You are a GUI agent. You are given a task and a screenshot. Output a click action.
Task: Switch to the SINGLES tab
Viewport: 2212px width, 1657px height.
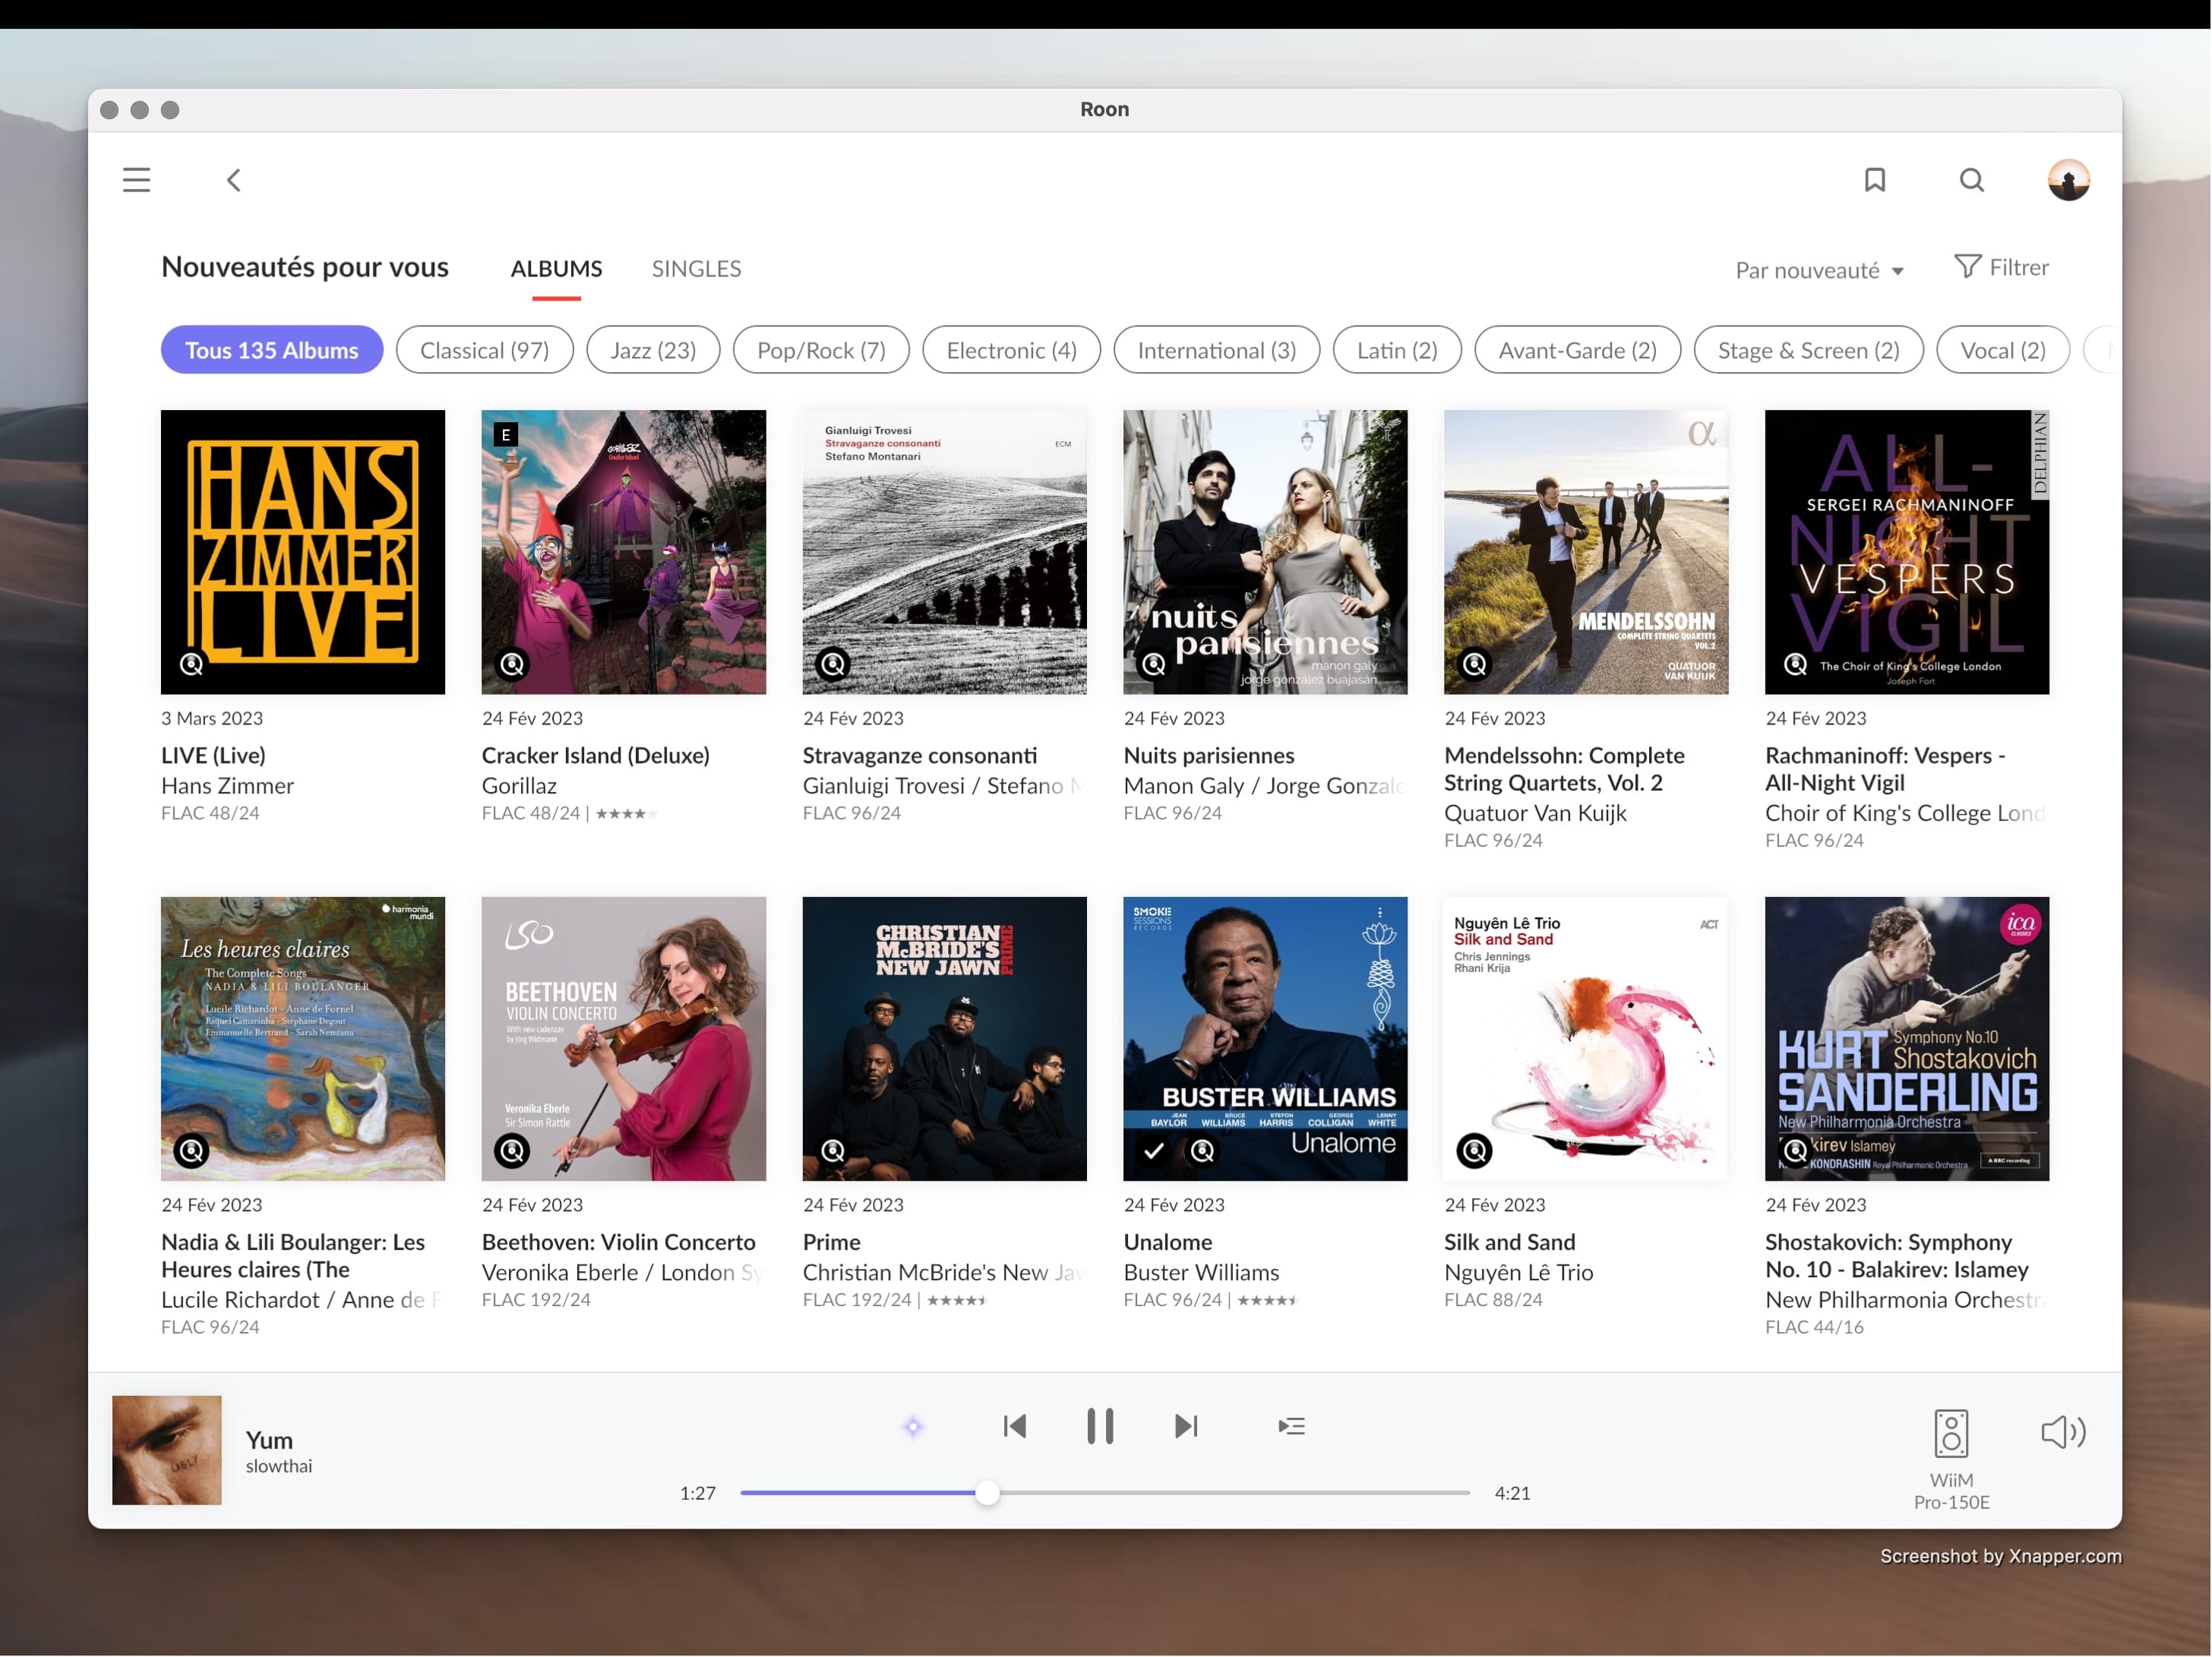696,268
